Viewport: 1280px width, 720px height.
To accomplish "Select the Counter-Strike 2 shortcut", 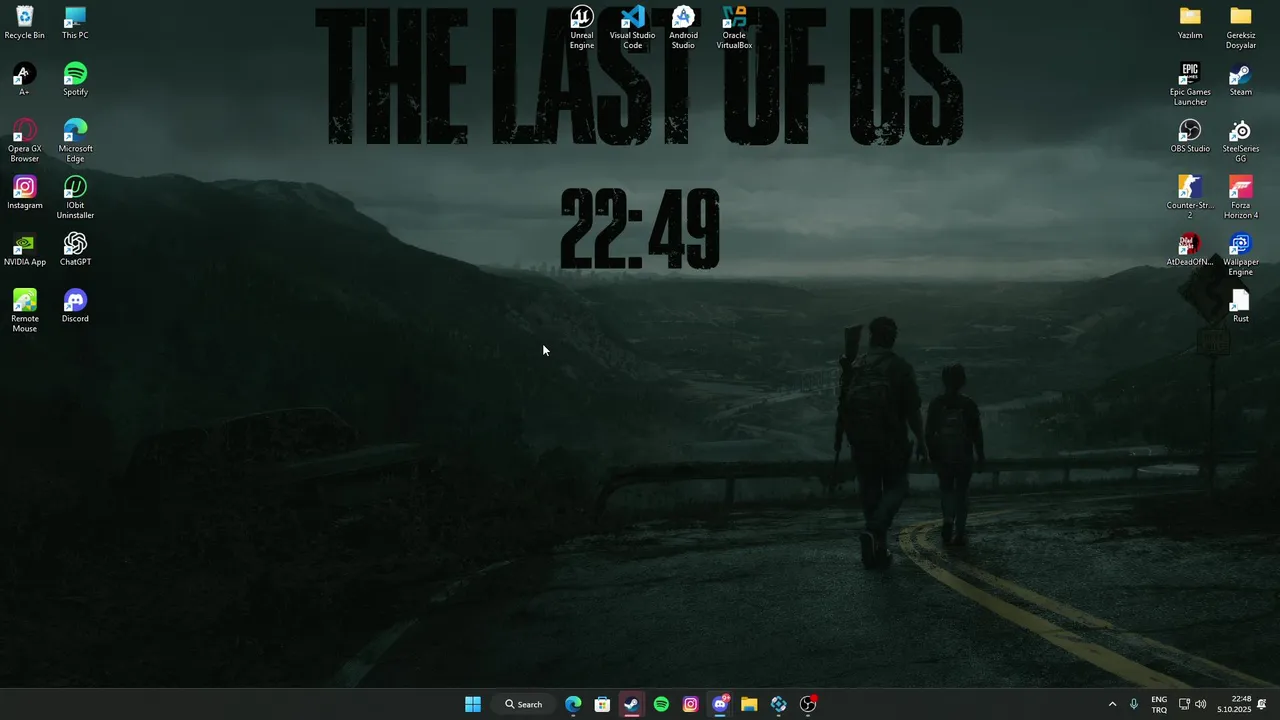I will [x=1190, y=198].
